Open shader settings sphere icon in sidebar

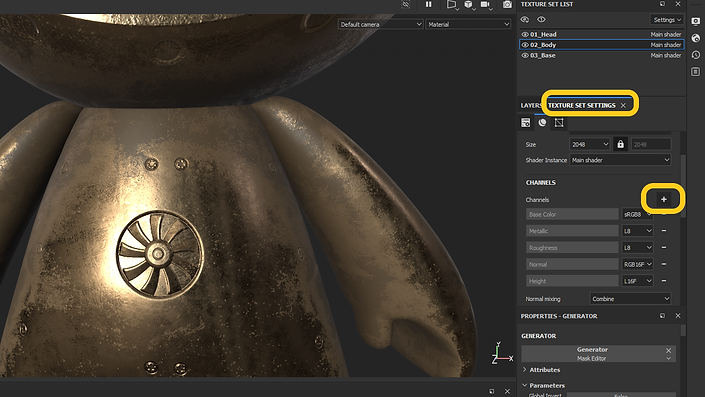point(696,38)
